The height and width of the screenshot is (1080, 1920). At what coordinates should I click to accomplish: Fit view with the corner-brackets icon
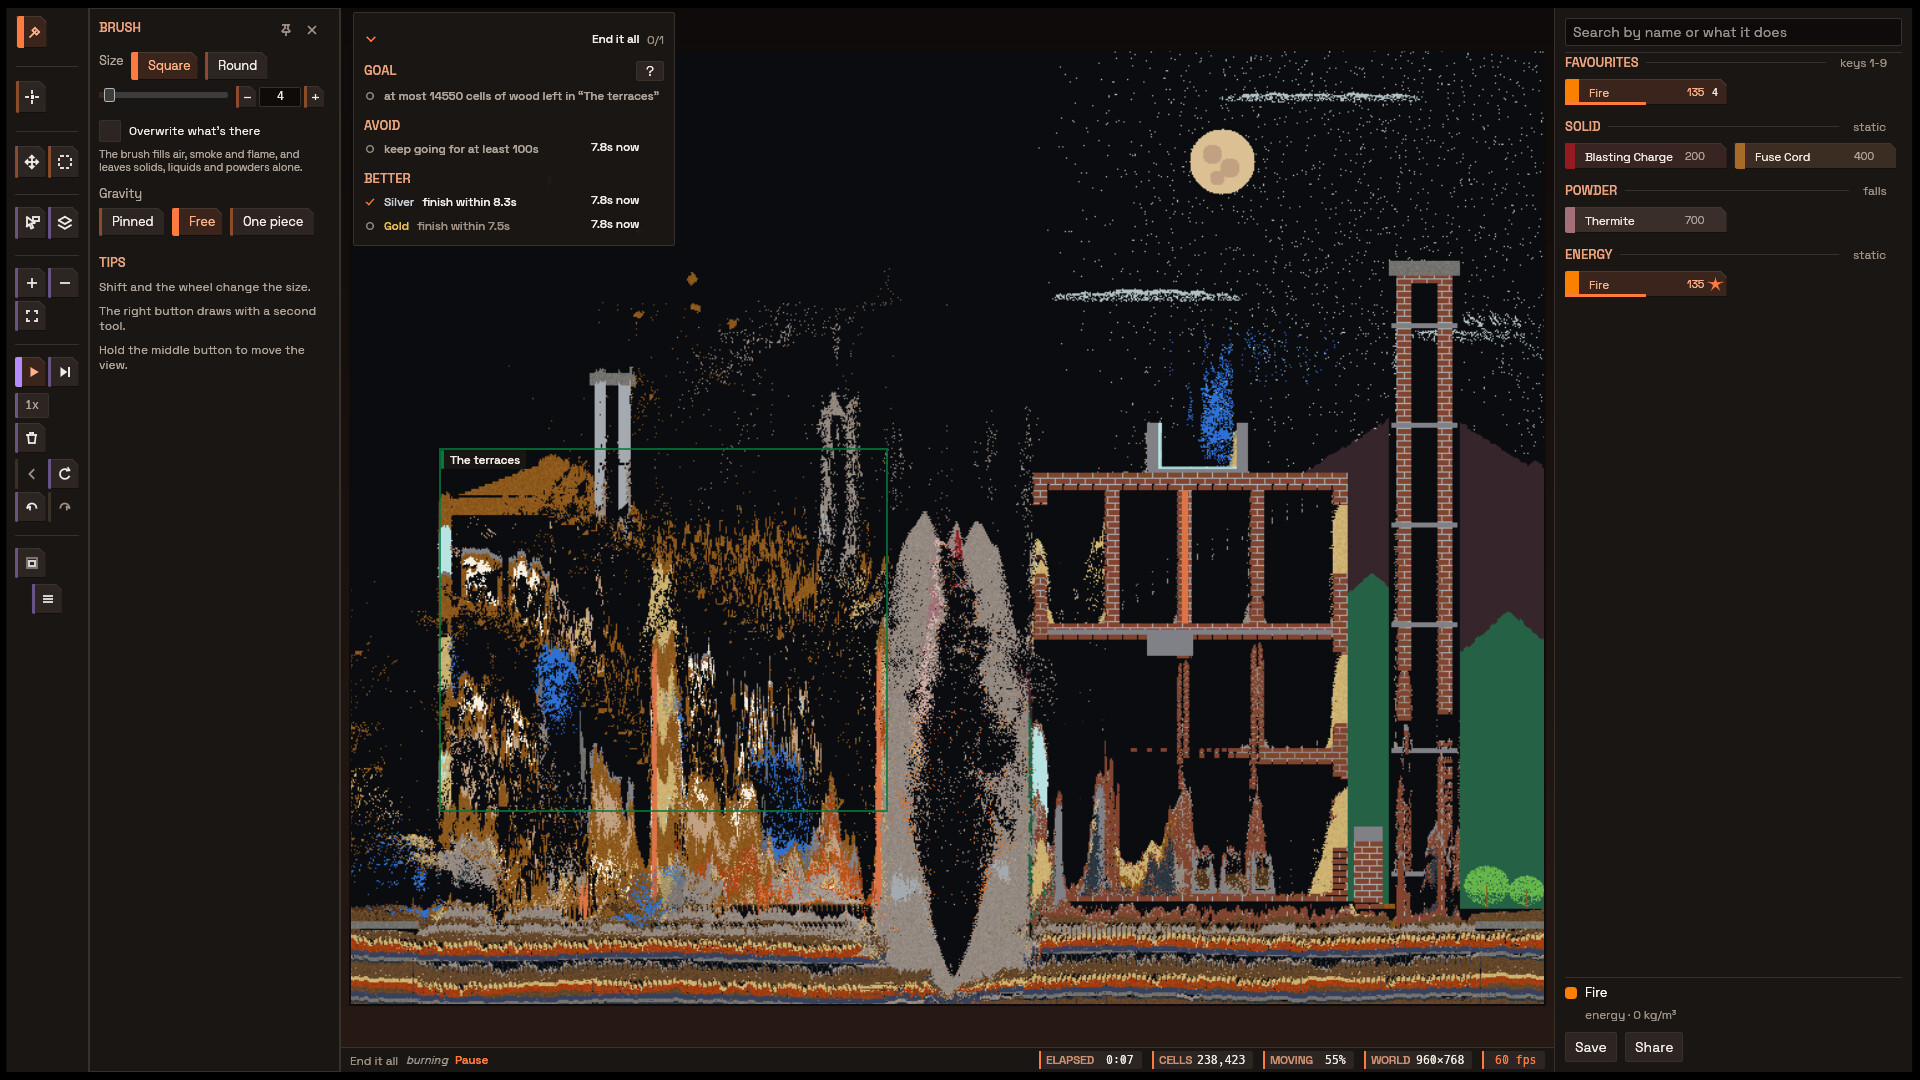point(32,316)
